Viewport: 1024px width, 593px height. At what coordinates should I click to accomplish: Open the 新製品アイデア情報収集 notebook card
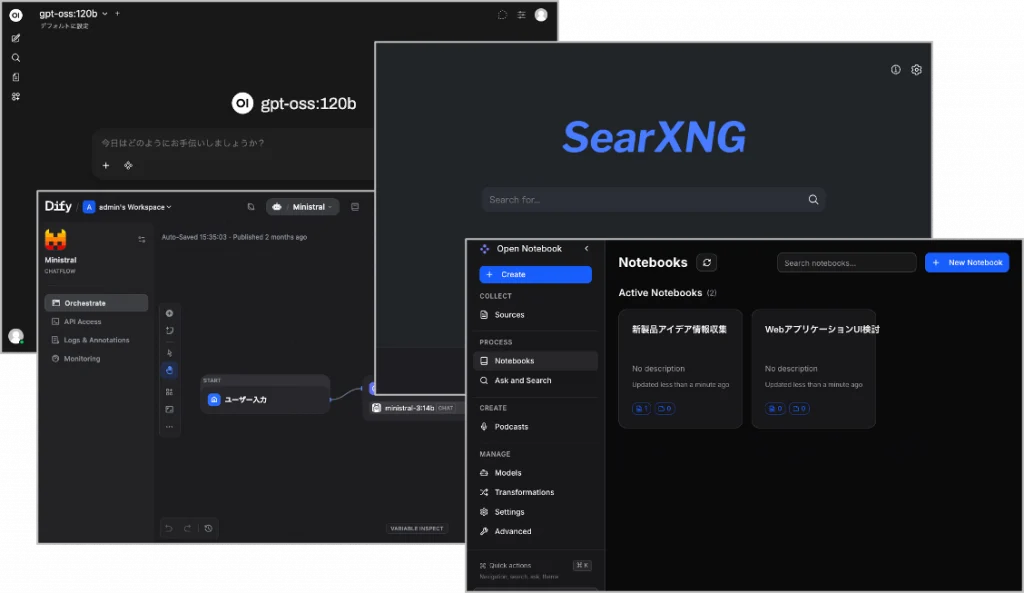pyautogui.click(x=680, y=367)
